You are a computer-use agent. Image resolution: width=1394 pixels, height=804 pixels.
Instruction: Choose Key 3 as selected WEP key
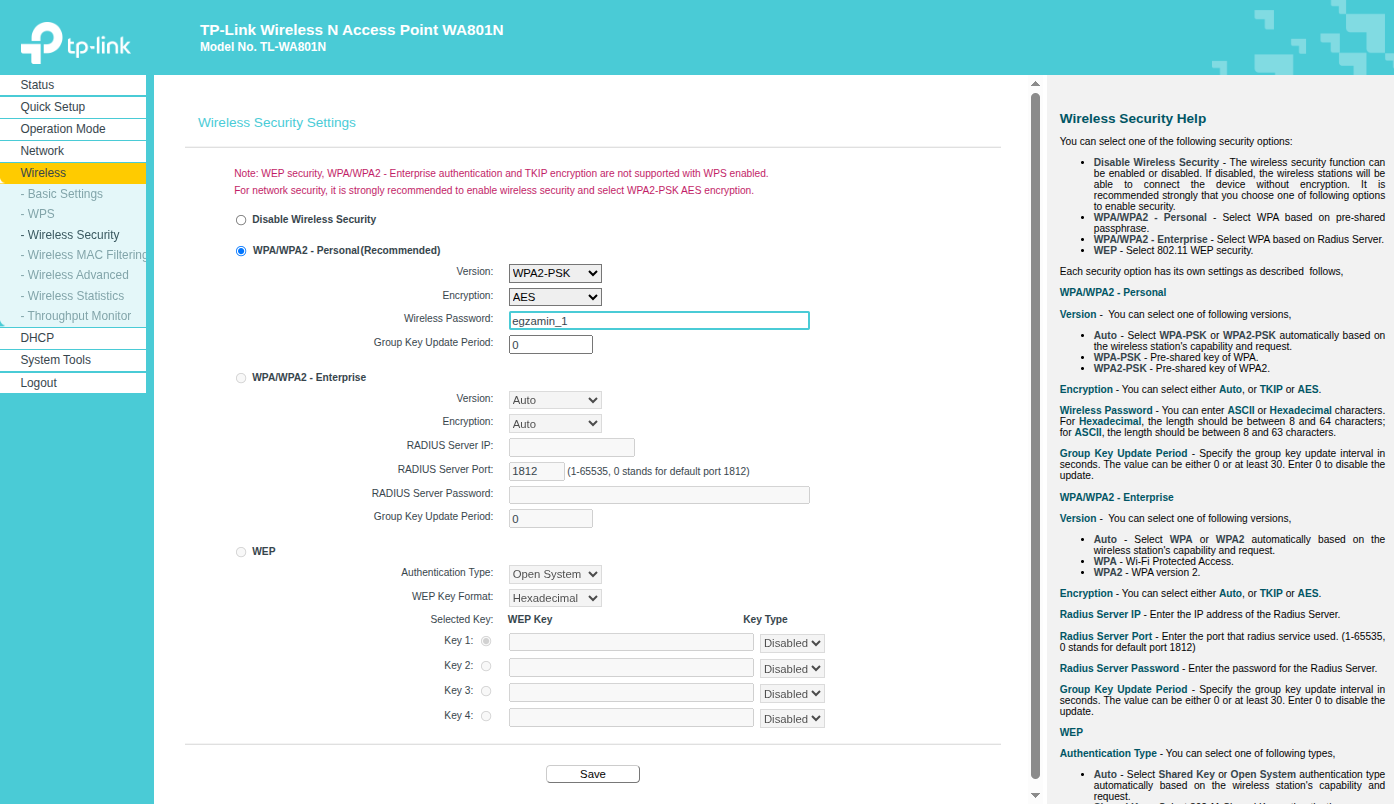(486, 691)
